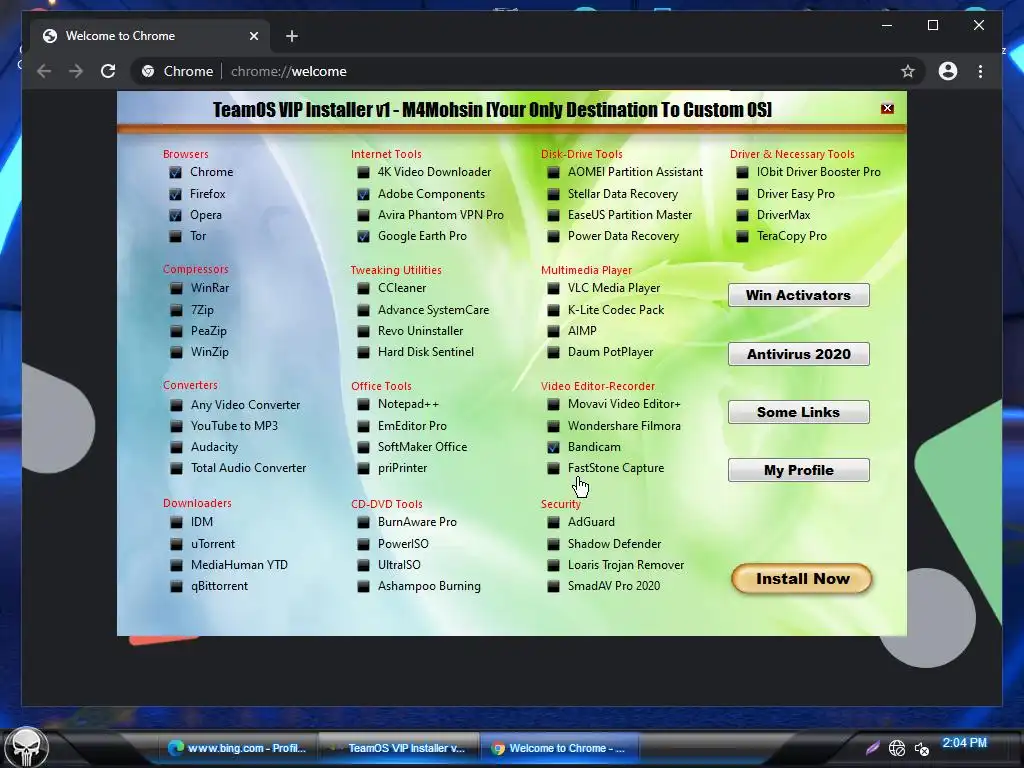Viewport: 1024px width, 768px height.
Task: Close the TeamOS VIP Installer dialog
Action: tap(887, 108)
